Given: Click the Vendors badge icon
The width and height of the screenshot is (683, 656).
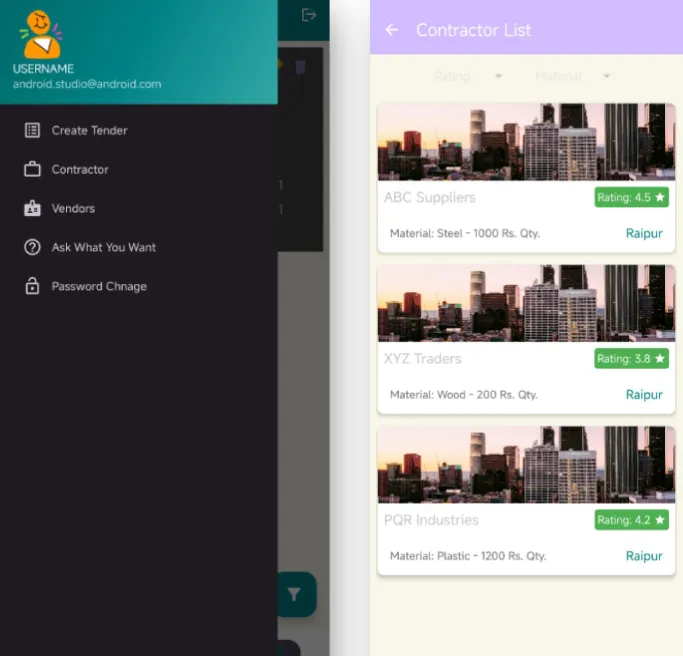Looking at the screenshot, I should click(32, 208).
